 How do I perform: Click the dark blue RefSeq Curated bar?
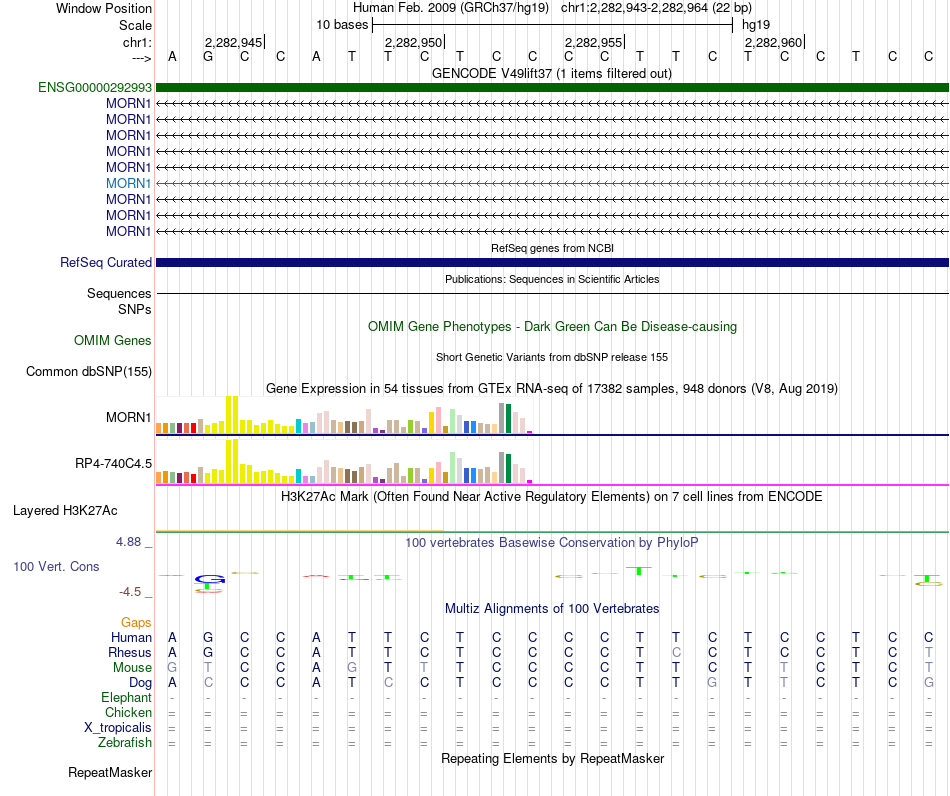[x=552, y=262]
